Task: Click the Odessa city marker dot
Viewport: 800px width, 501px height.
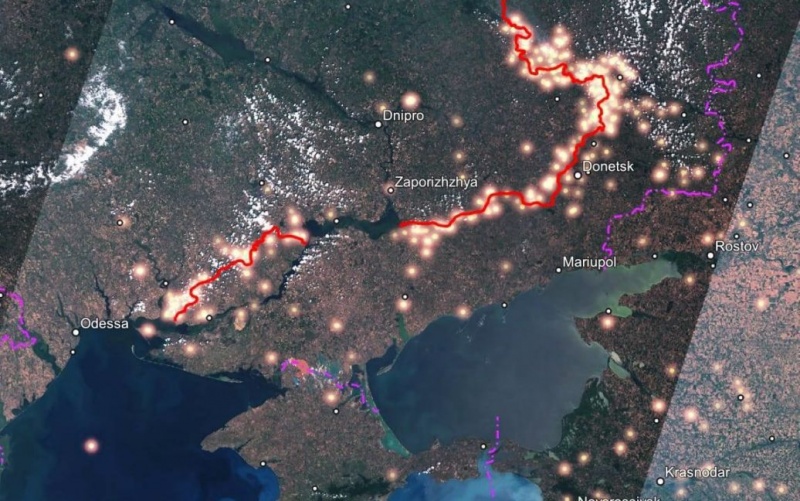Action: (x=76, y=332)
